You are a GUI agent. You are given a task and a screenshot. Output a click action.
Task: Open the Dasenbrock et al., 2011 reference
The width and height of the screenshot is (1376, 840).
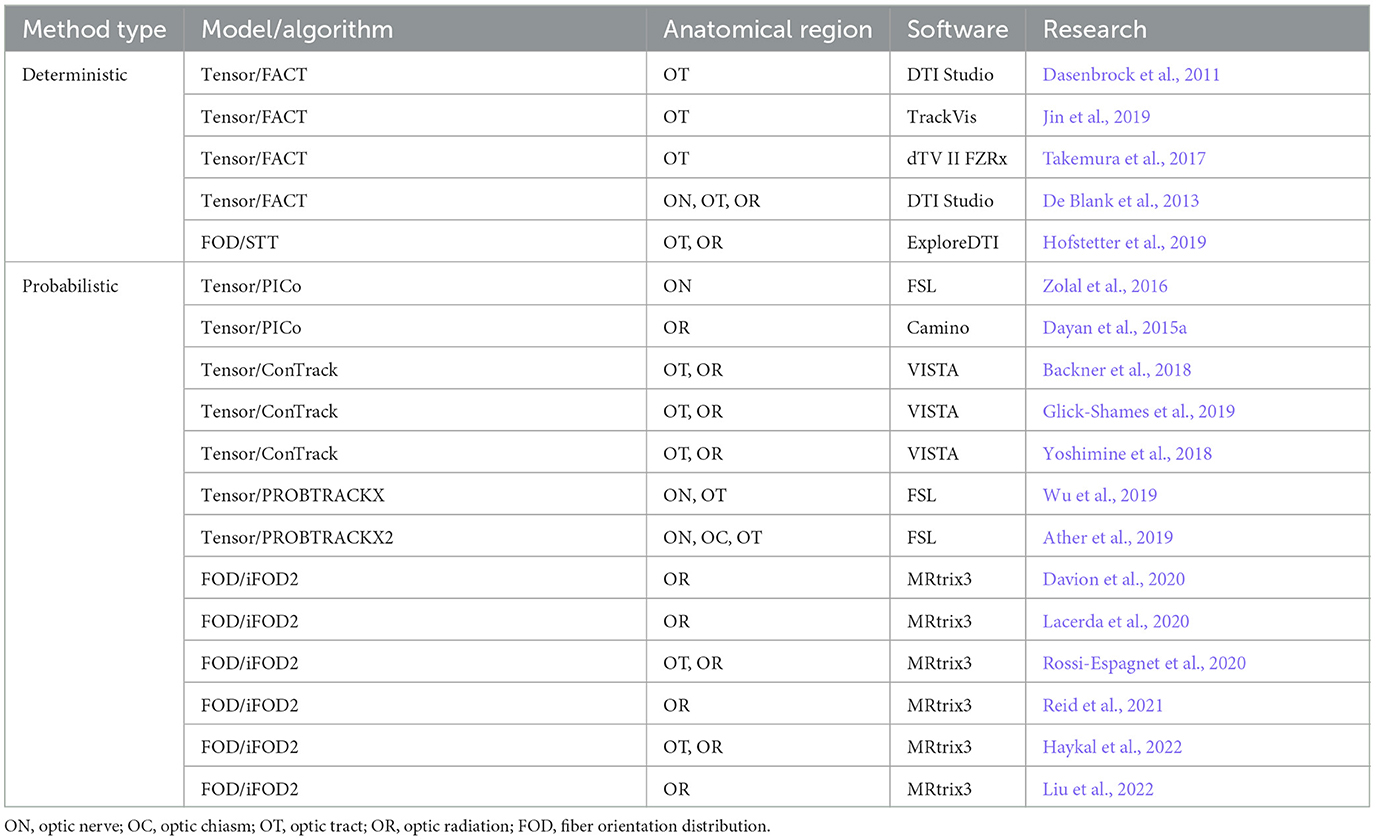tap(1131, 74)
